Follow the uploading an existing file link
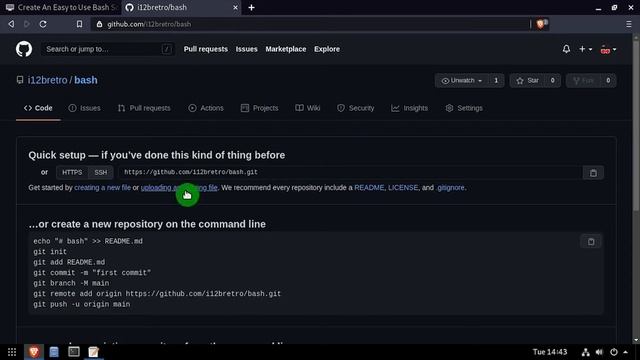 pos(179,188)
